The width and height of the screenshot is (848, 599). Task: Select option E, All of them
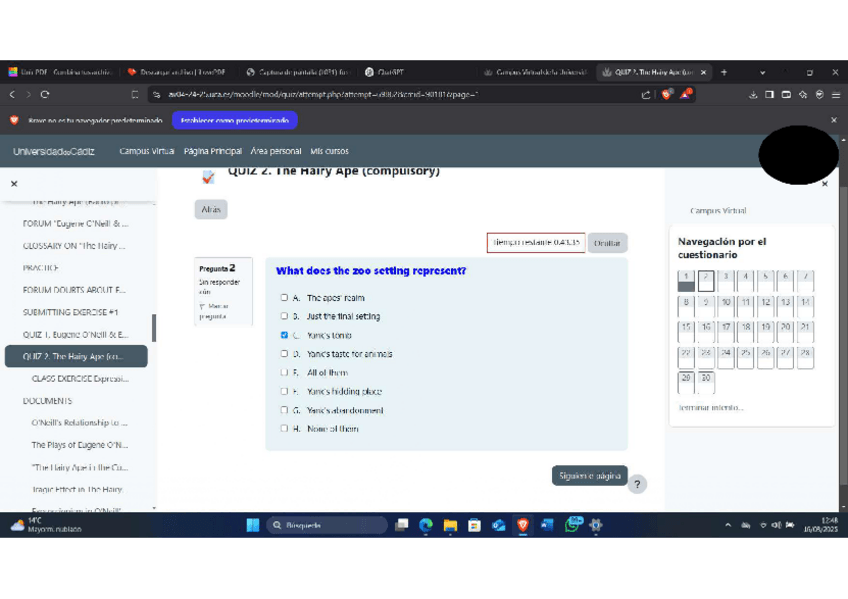284,373
